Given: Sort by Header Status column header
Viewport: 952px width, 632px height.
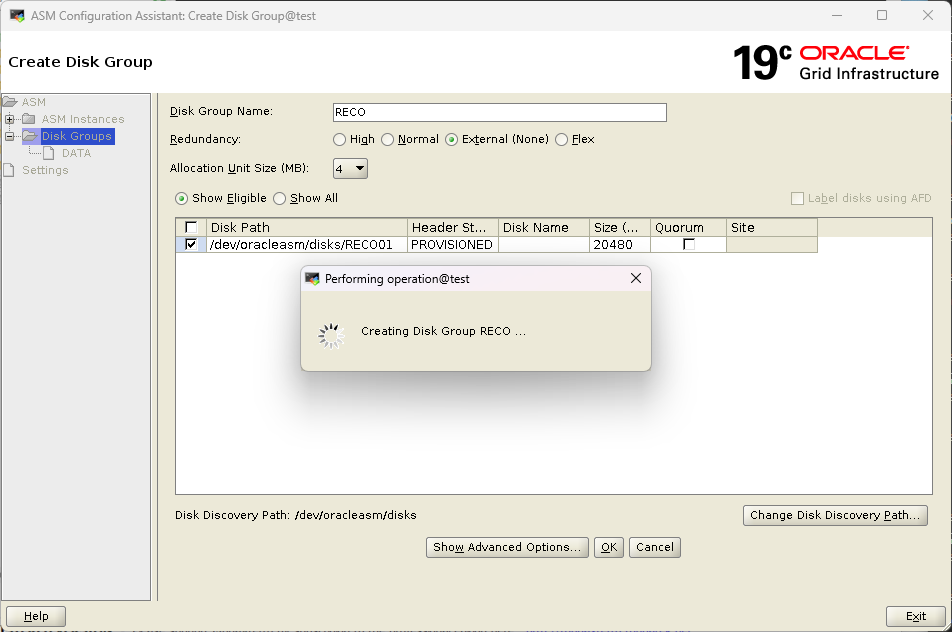Looking at the screenshot, I should 453,227.
